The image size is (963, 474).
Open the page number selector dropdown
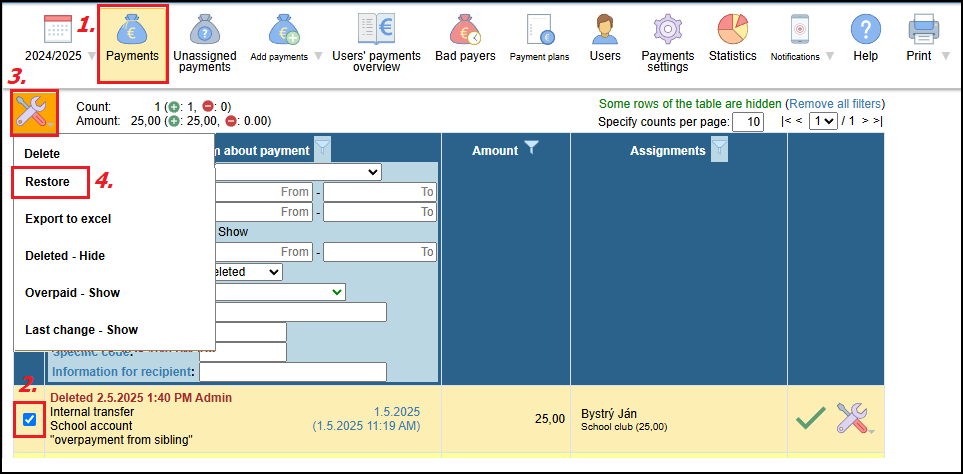[824, 121]
